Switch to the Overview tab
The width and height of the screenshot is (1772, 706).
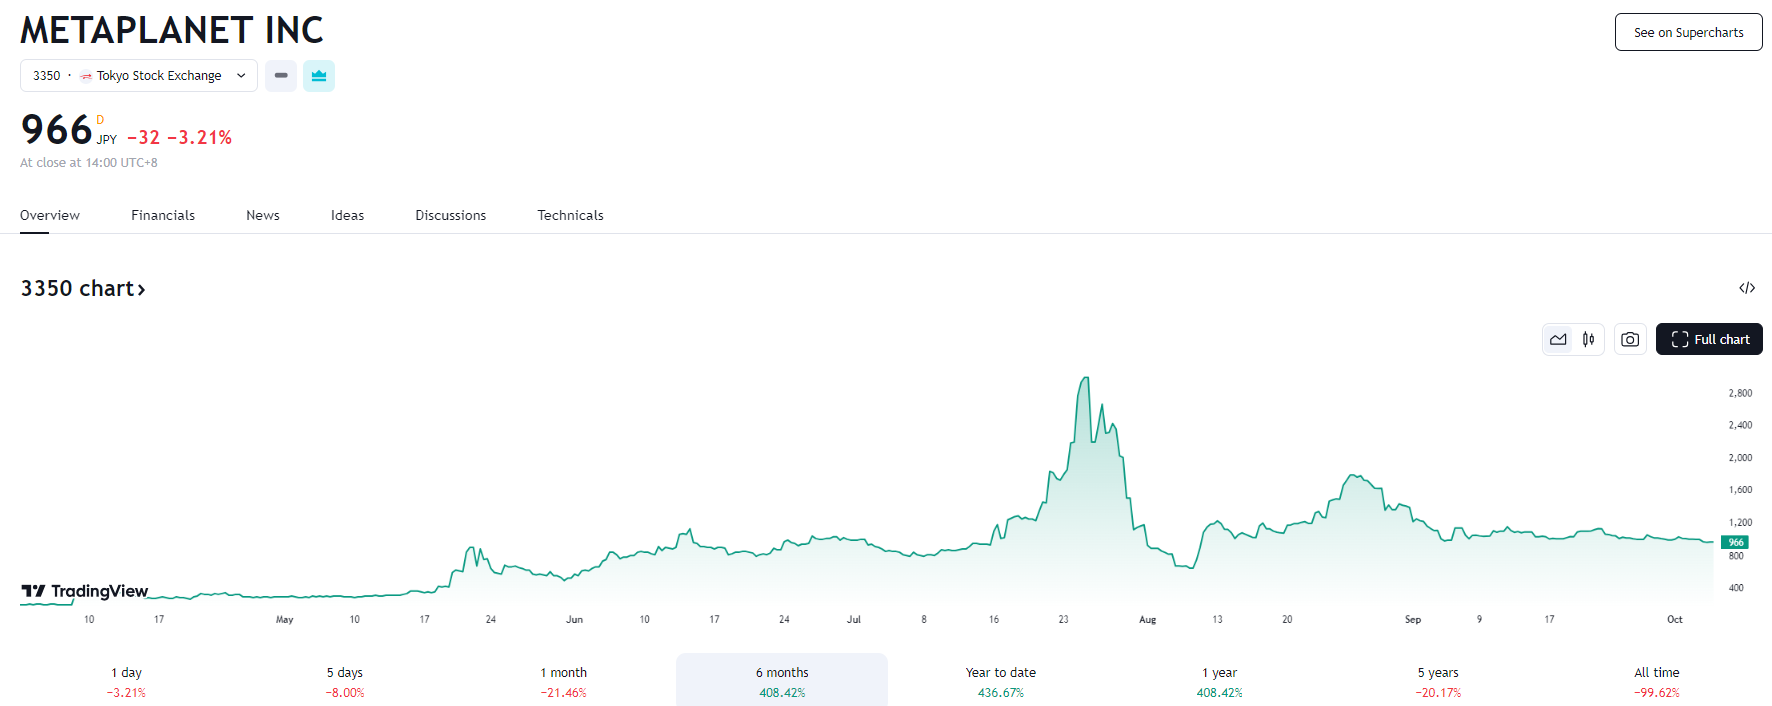[x=50, y=215]
